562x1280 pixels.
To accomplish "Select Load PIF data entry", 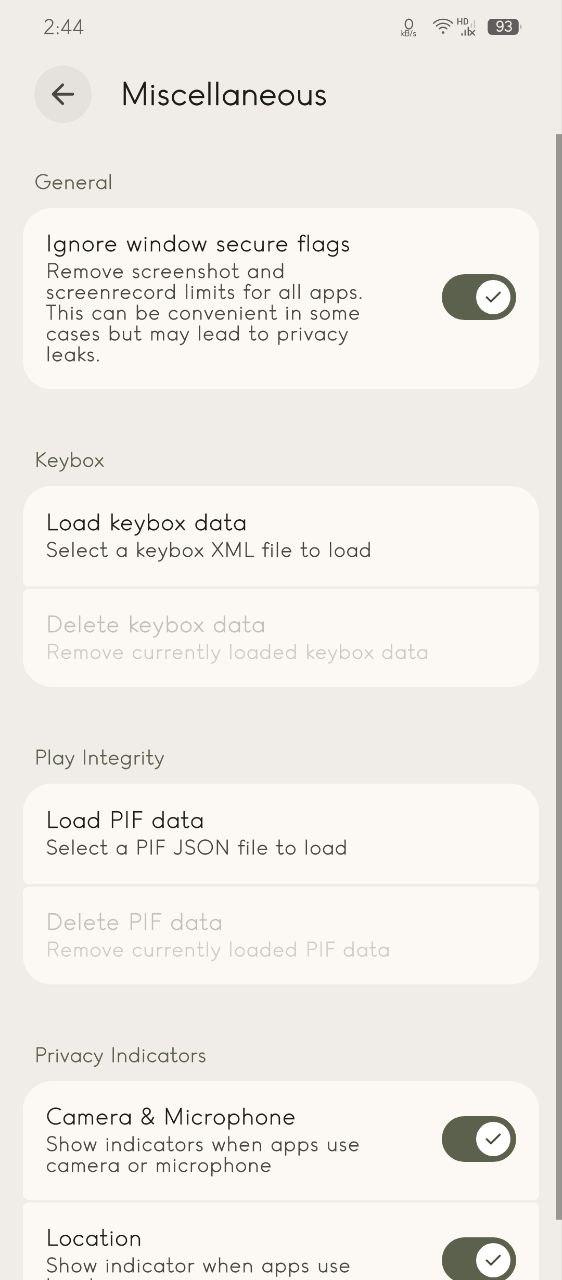I will [281, 833].
